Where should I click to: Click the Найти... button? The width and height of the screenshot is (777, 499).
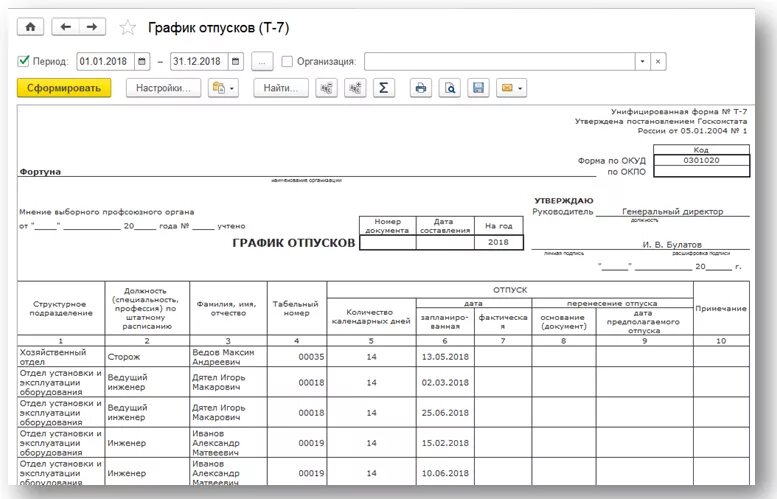click(x=280, y=88)
